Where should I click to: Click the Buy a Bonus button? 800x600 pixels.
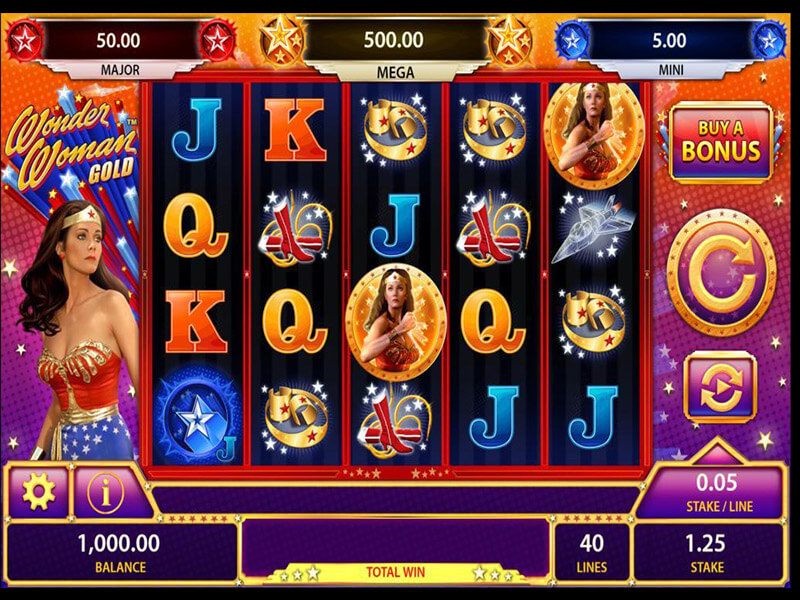click(720, 142)
